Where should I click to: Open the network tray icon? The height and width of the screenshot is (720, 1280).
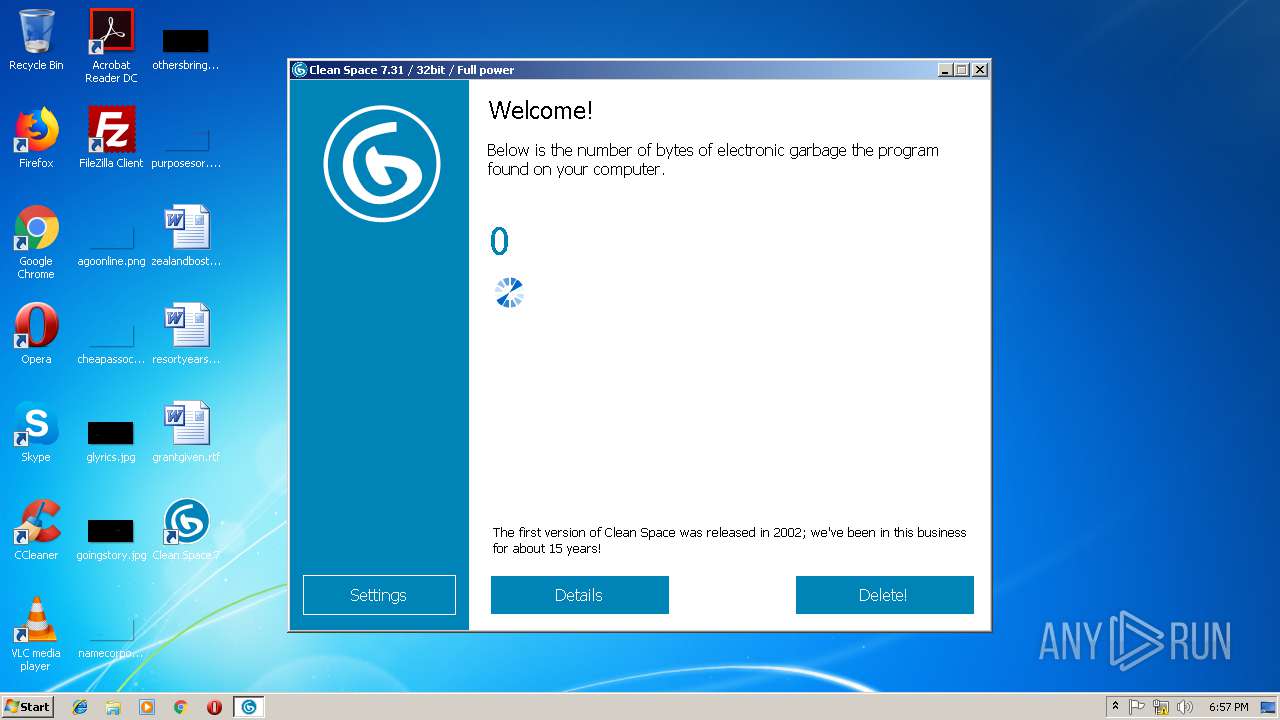point(1161,707)
